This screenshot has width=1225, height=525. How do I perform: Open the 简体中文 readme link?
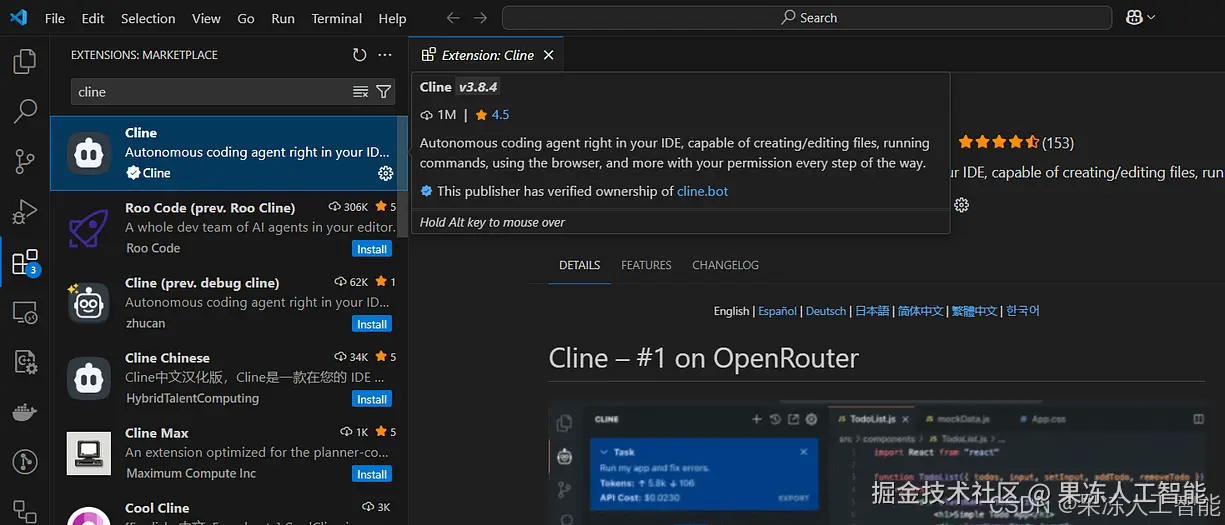[x=921, y=311]
